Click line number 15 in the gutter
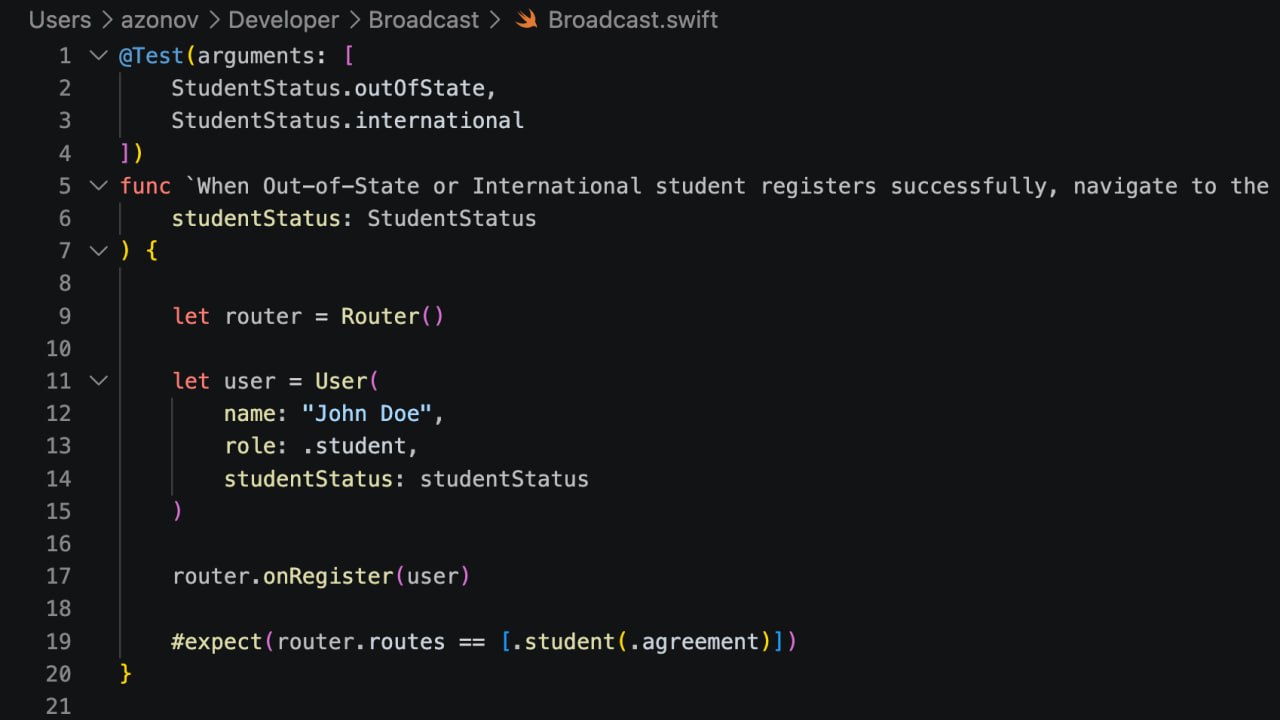 (59, 511)
